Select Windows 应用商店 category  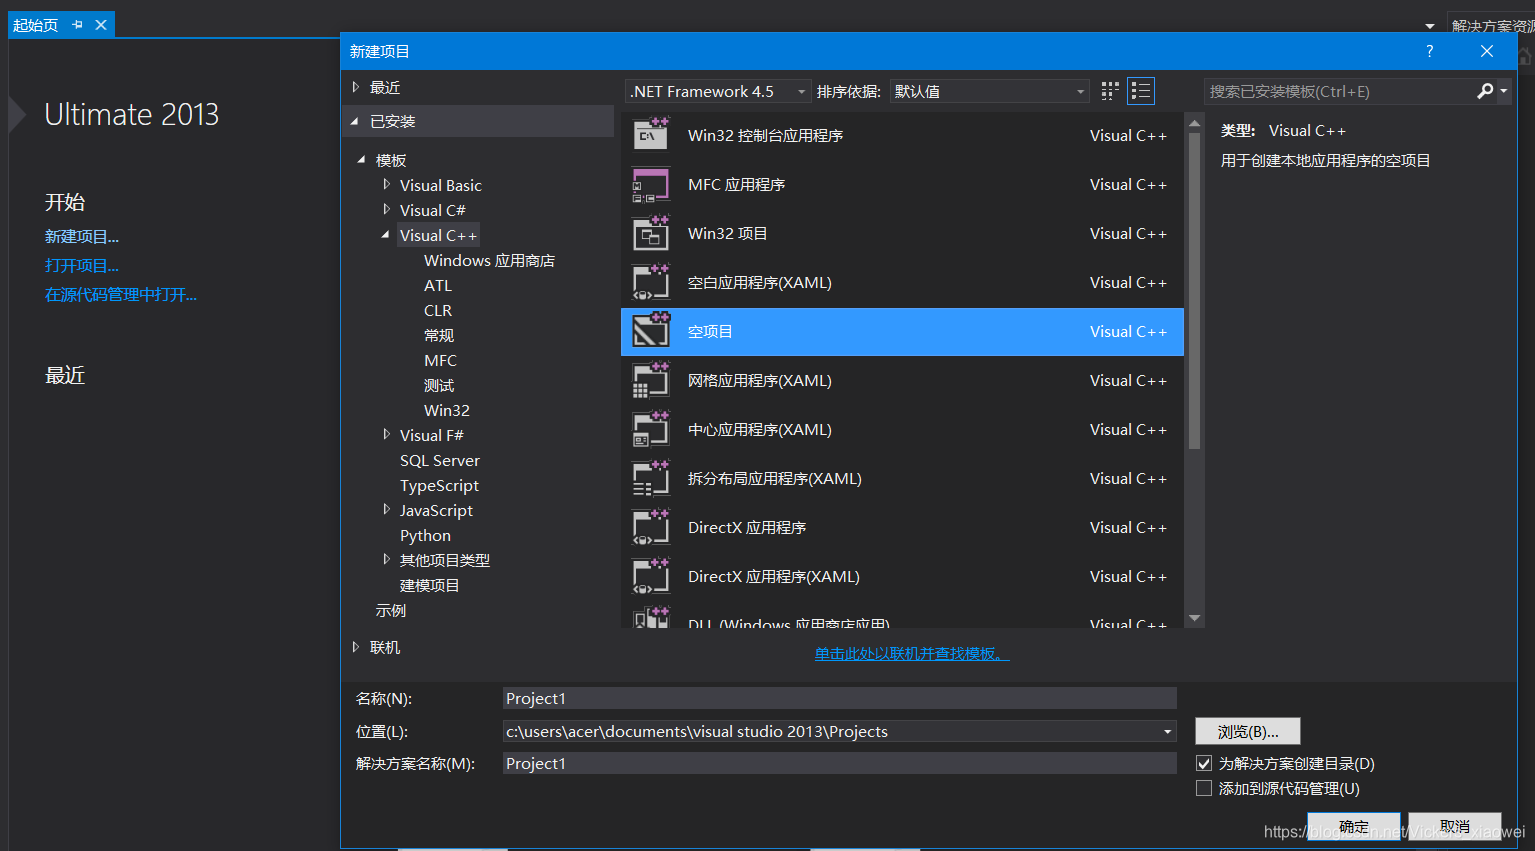tap(489, 260)
